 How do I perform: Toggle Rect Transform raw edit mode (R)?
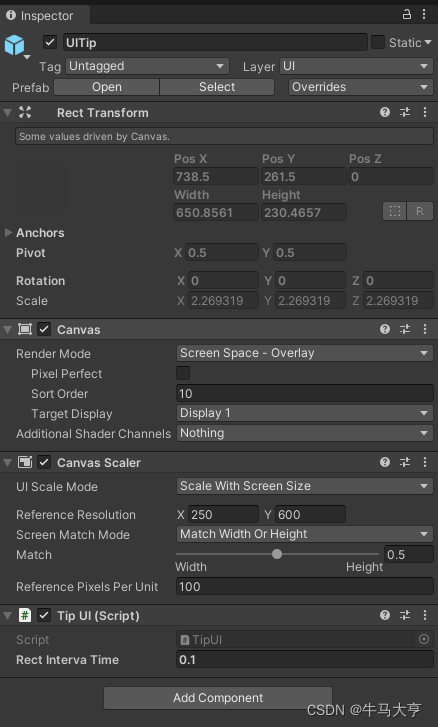point(420,211)
